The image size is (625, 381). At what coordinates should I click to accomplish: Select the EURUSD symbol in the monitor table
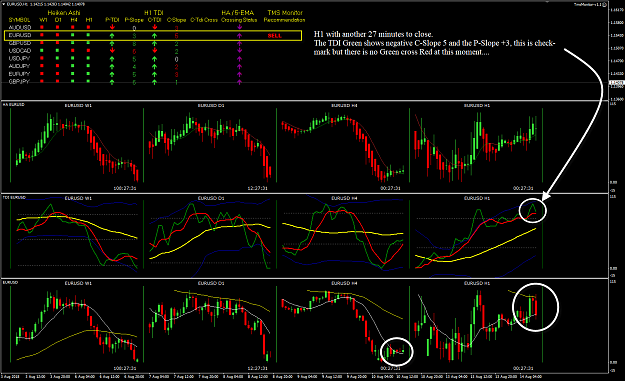[20, 35]
